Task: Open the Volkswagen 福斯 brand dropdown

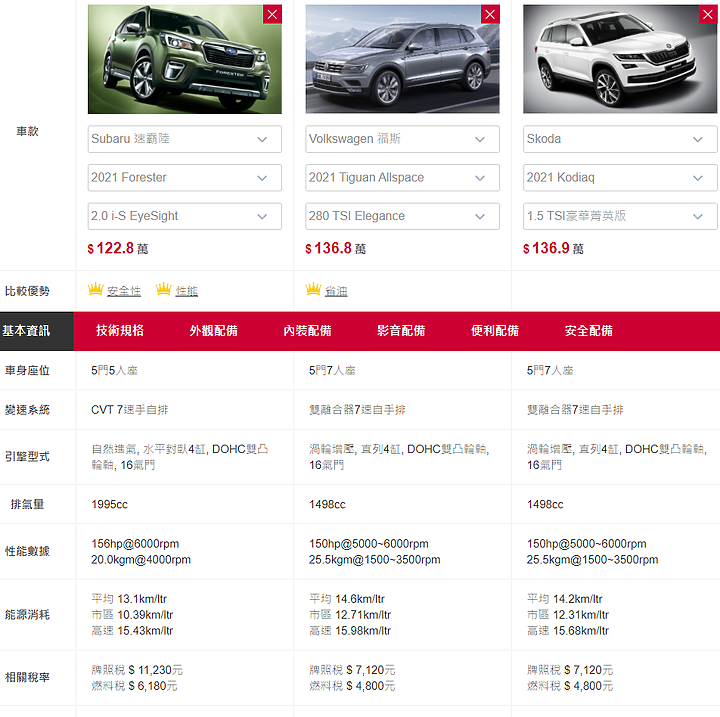Action: (x=402, y=139)
